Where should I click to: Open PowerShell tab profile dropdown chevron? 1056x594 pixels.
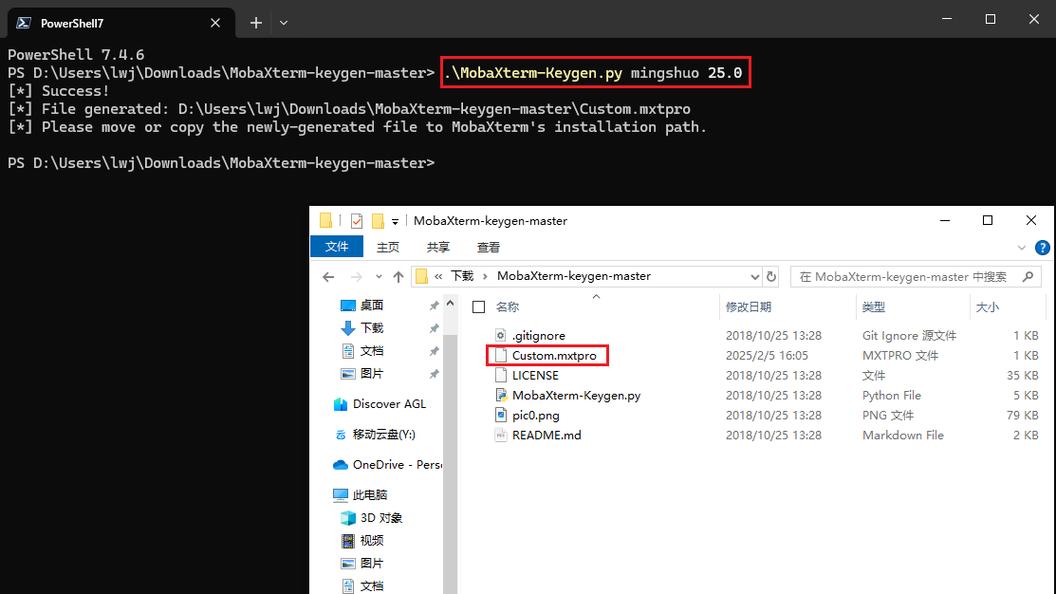pos(284,23)
